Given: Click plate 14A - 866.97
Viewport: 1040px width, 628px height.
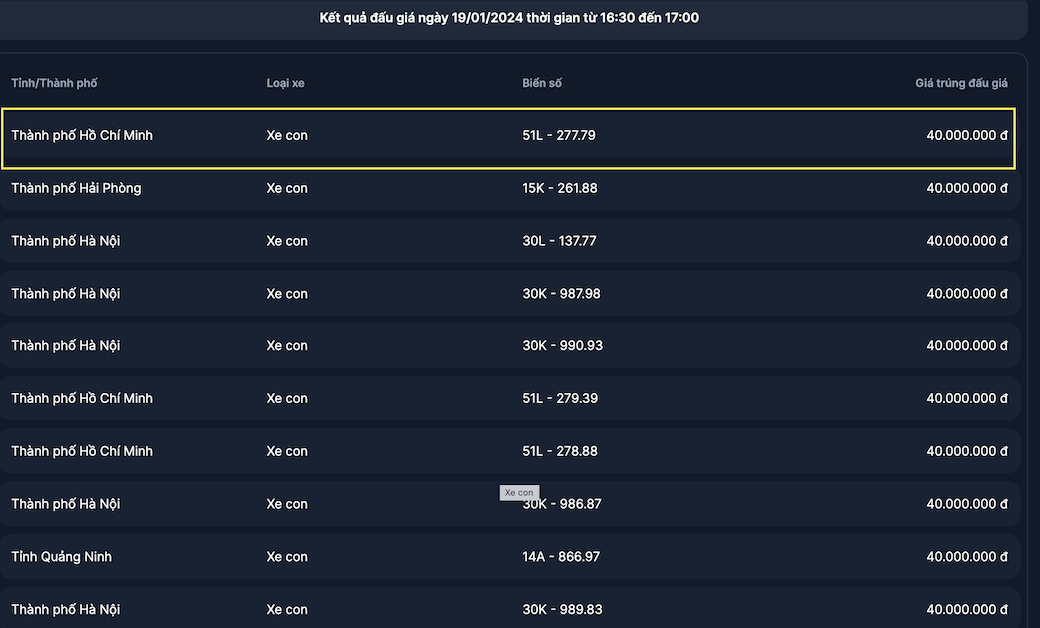Looking at the screenshot, I should tap(561, 556).
